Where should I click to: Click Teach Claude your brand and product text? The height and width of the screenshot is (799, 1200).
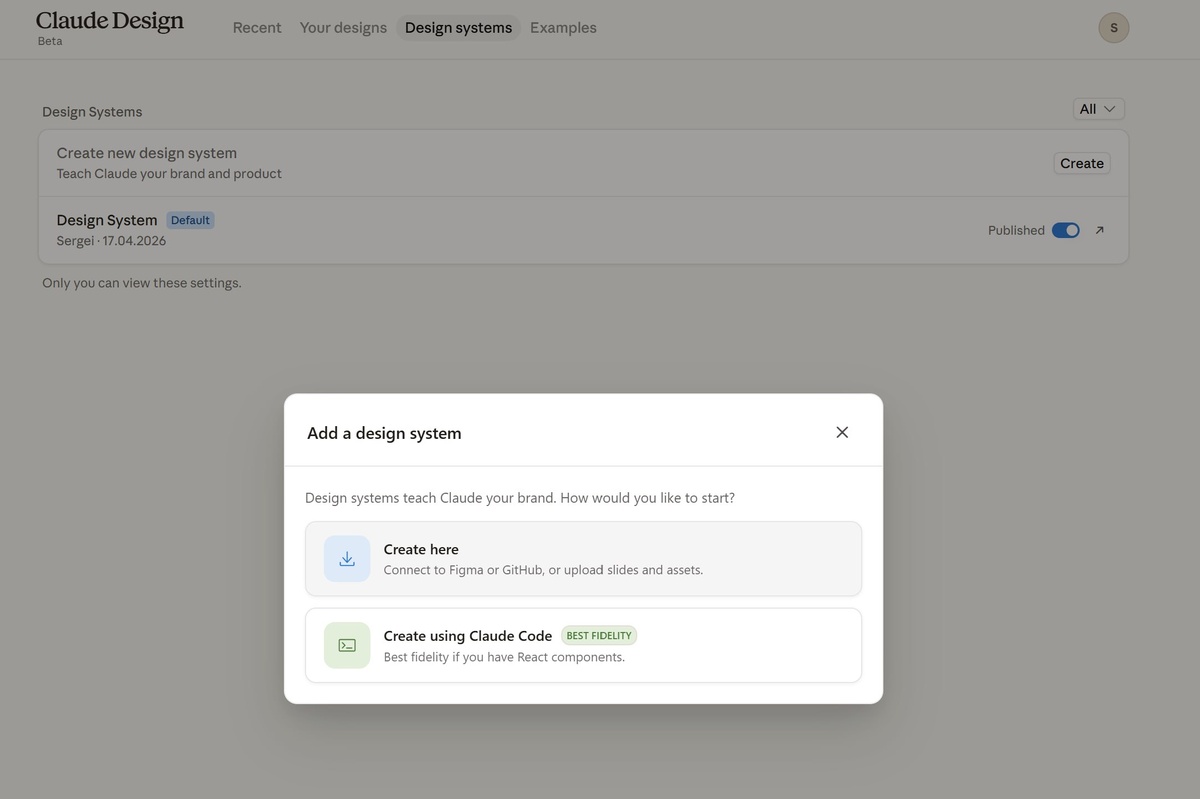pos(169,174)
